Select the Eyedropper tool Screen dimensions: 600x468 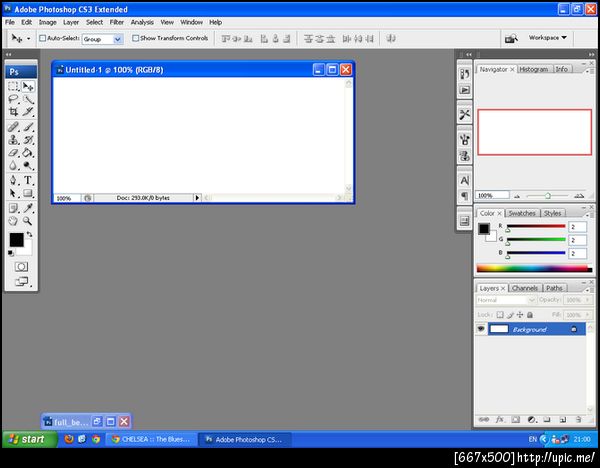tap(28, 208)
